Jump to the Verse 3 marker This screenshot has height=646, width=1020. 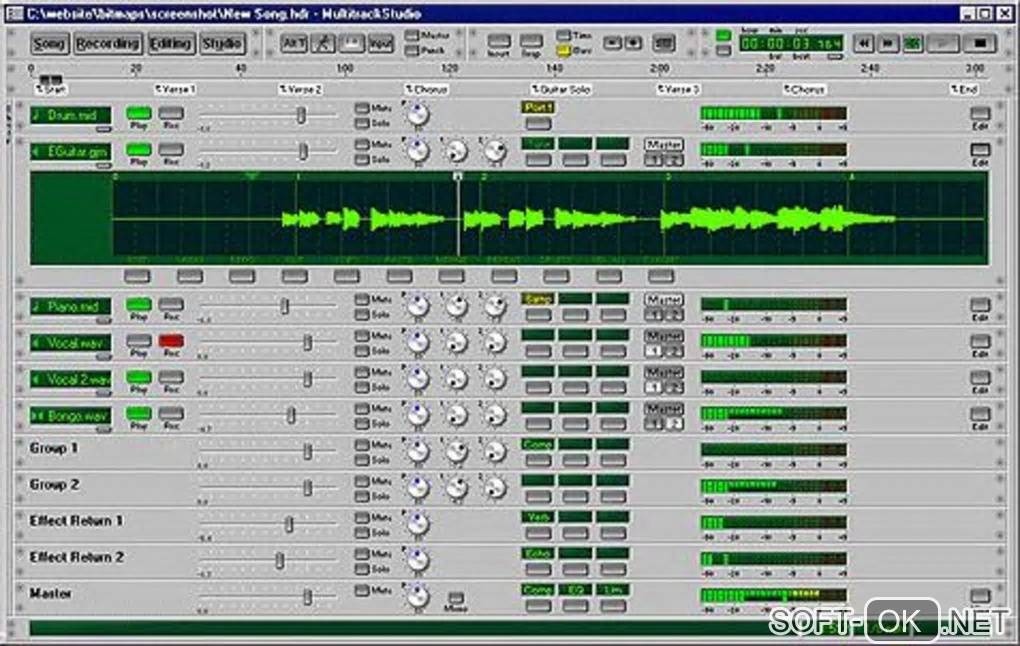click(678, 89)
